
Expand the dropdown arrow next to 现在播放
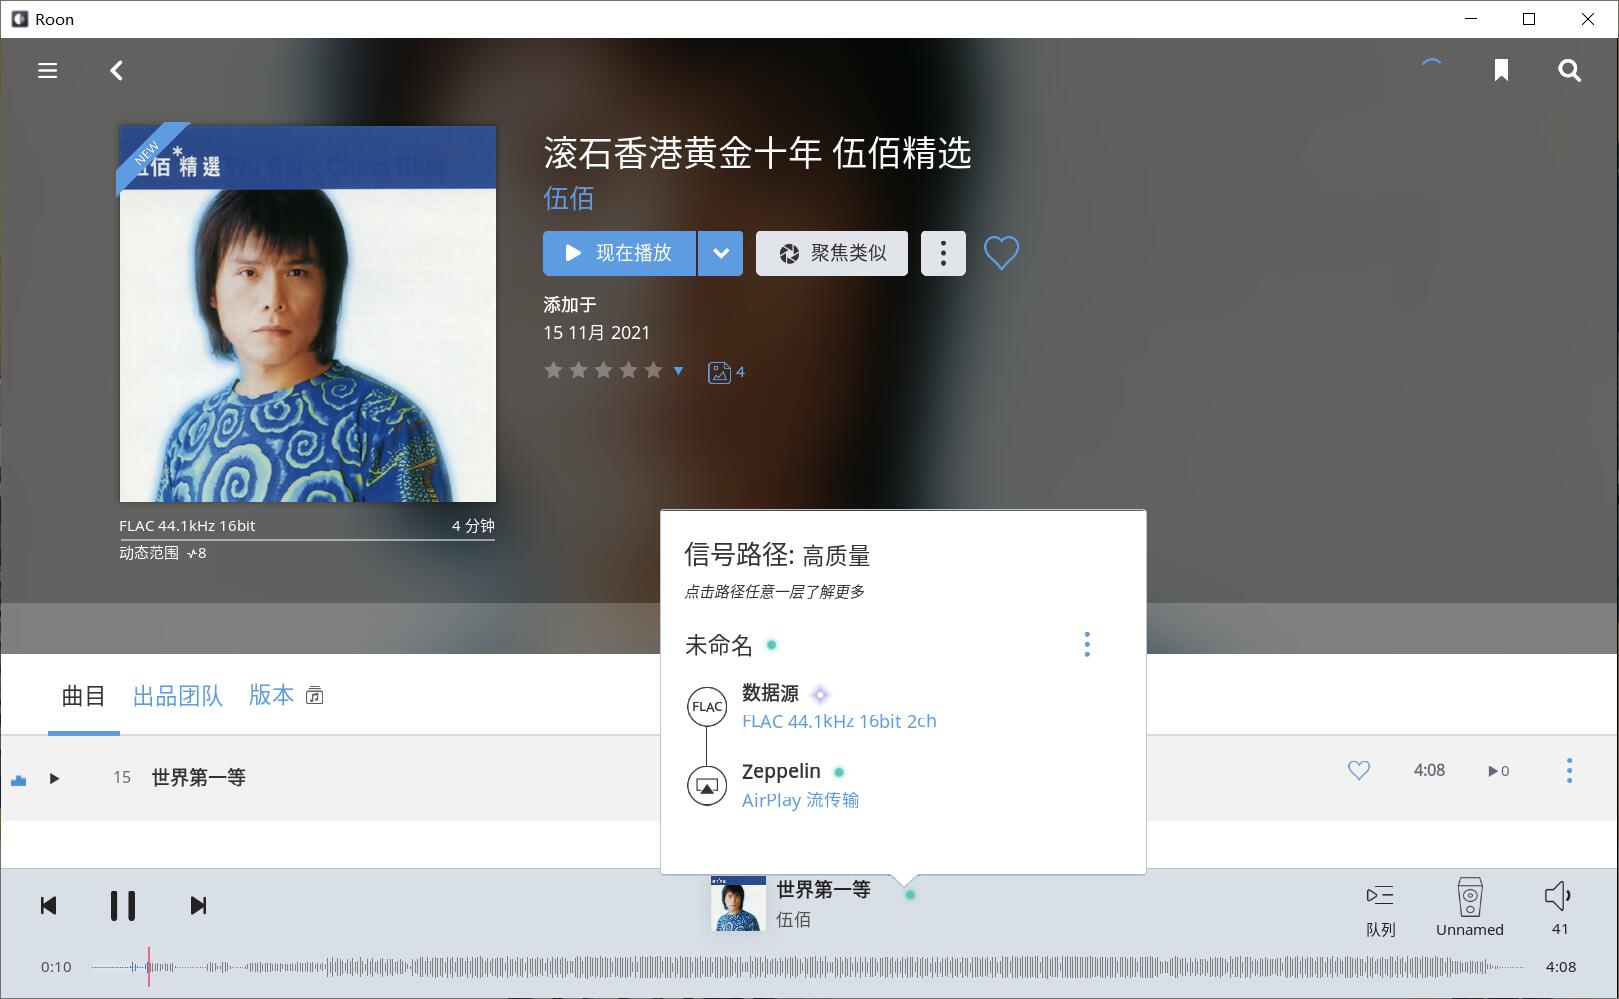tap(720, 254)
